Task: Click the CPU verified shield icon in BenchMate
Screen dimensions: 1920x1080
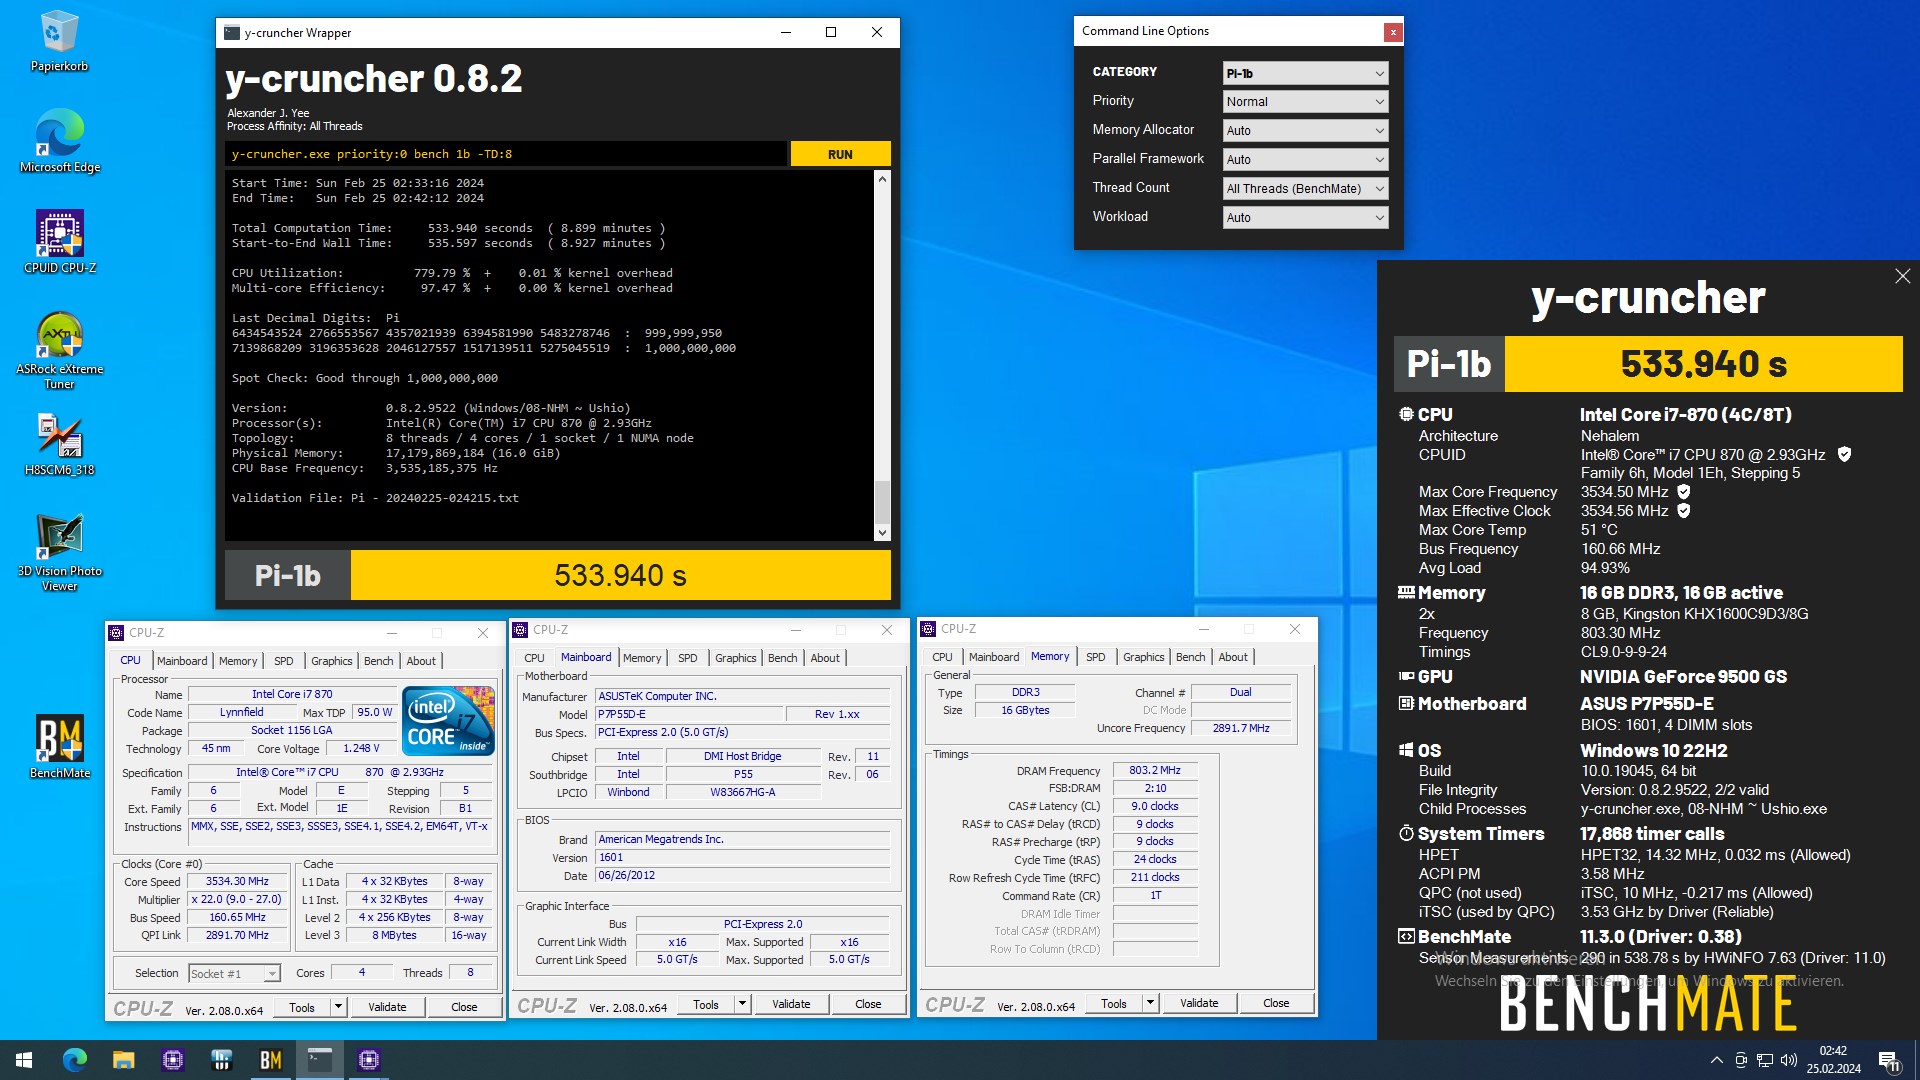Action: [x=1844, y=455]
